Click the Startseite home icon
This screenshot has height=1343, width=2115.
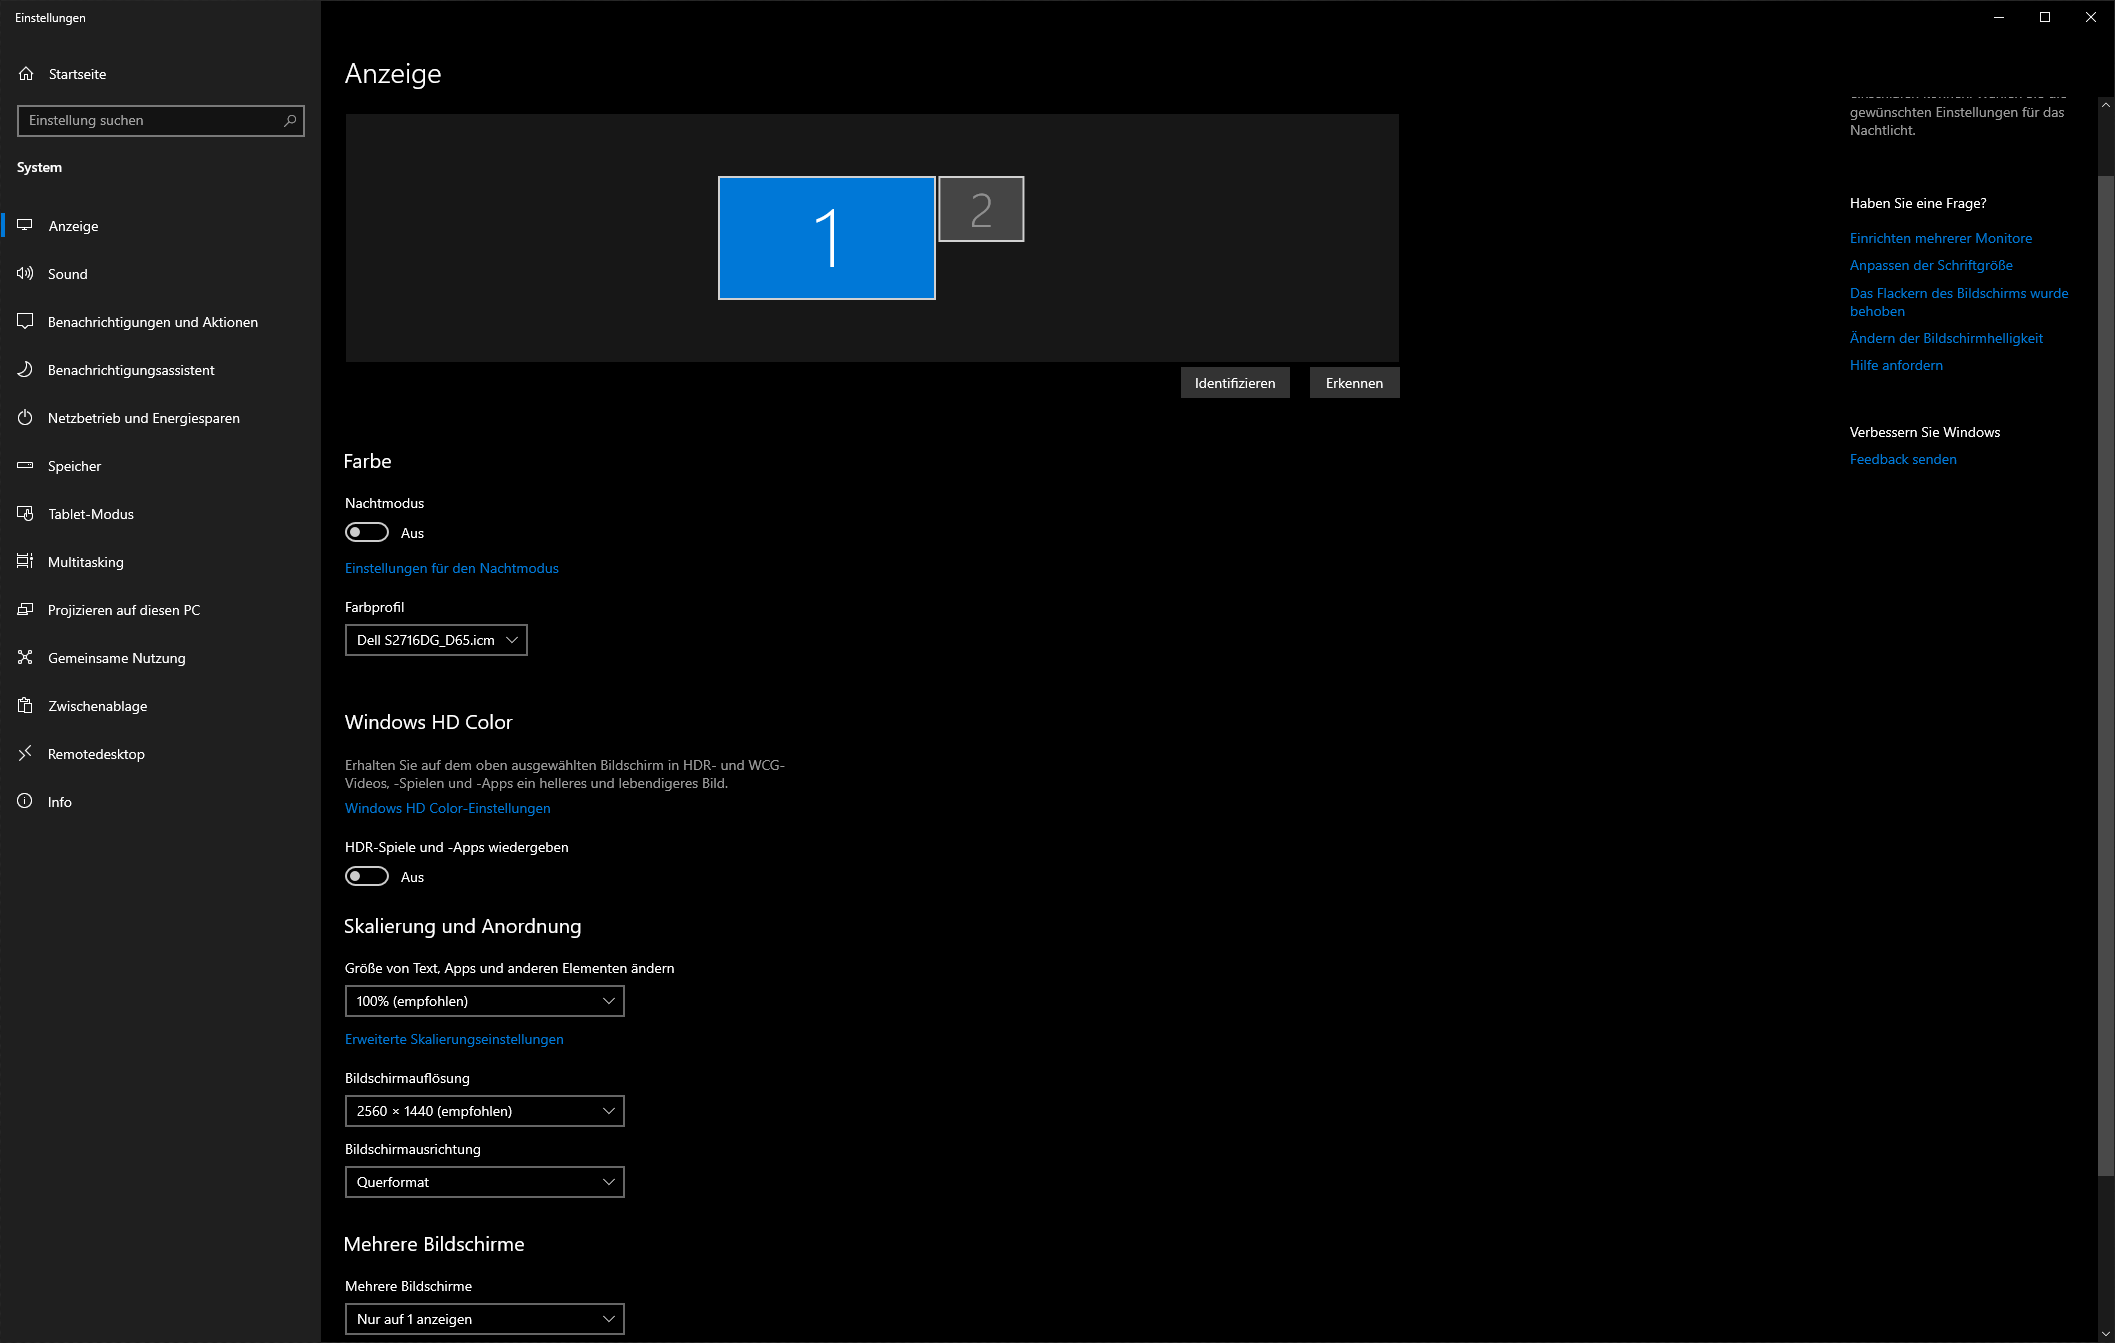(26, 74)
